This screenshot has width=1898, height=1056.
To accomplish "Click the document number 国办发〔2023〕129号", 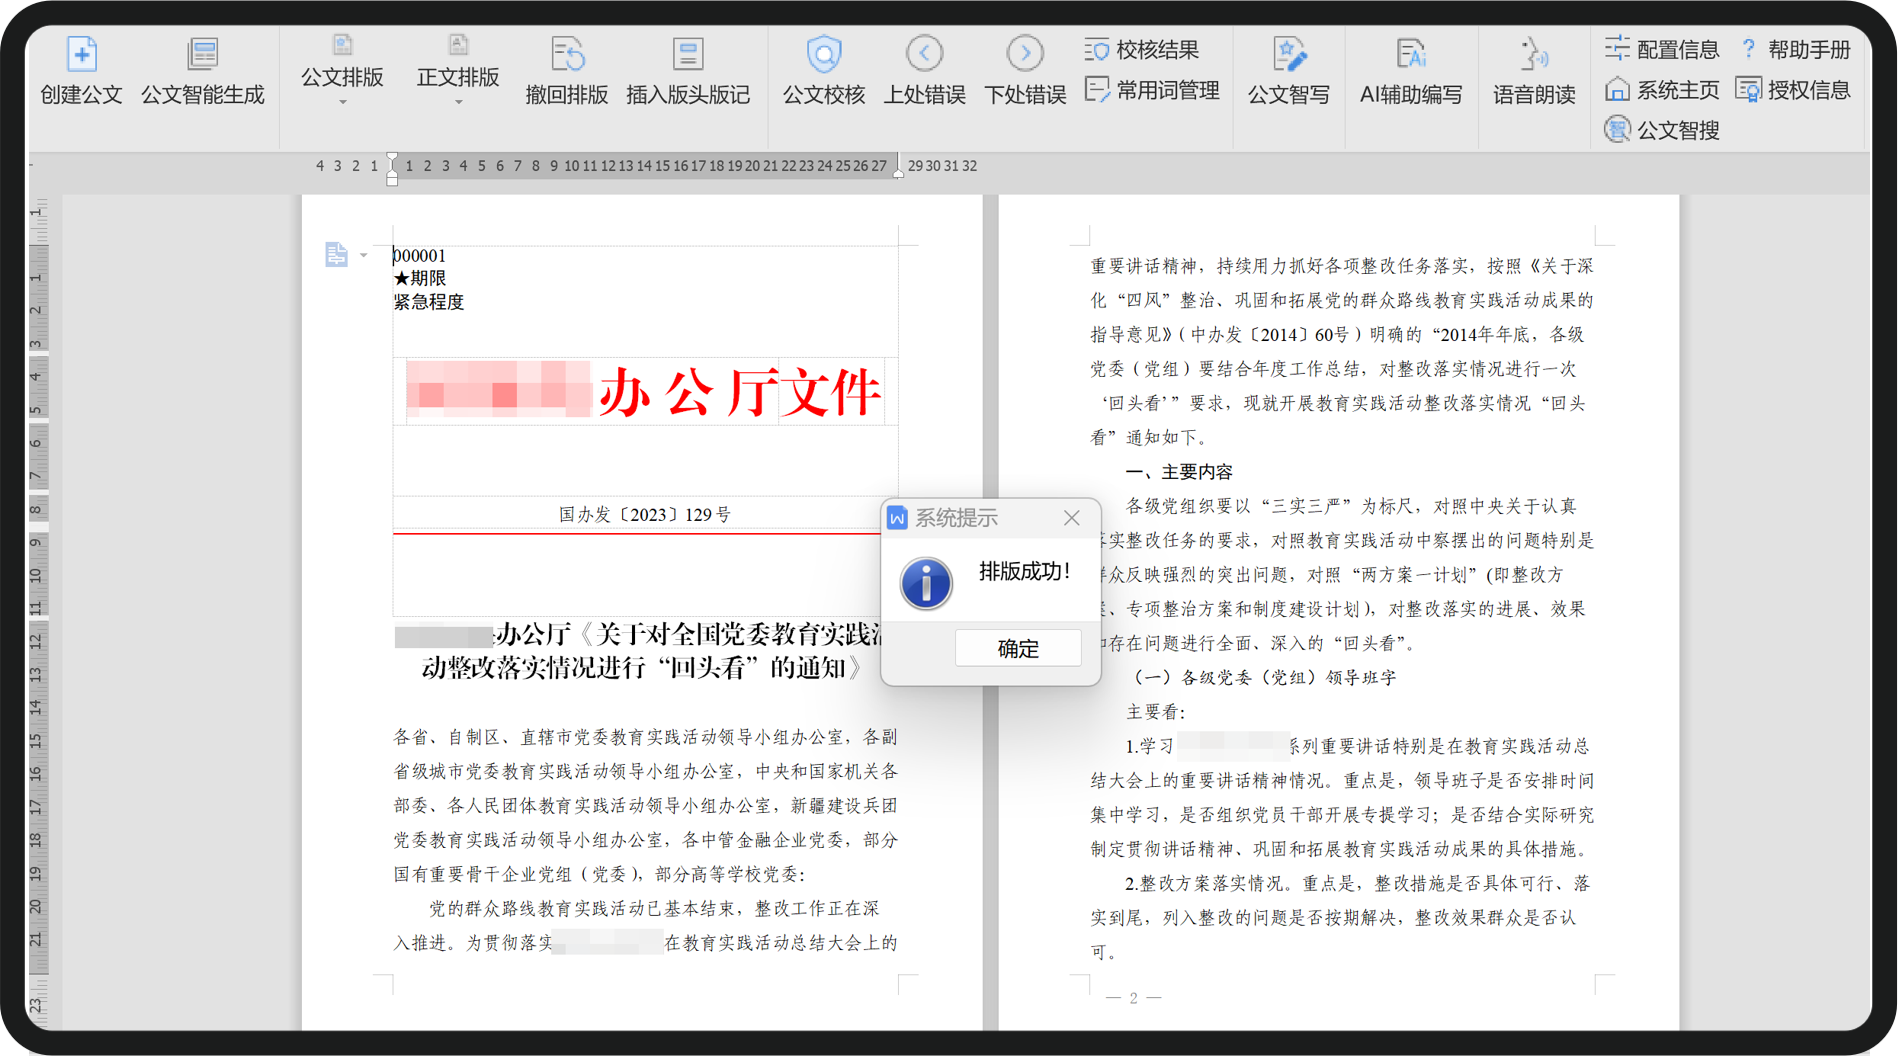I will (645, 515).
